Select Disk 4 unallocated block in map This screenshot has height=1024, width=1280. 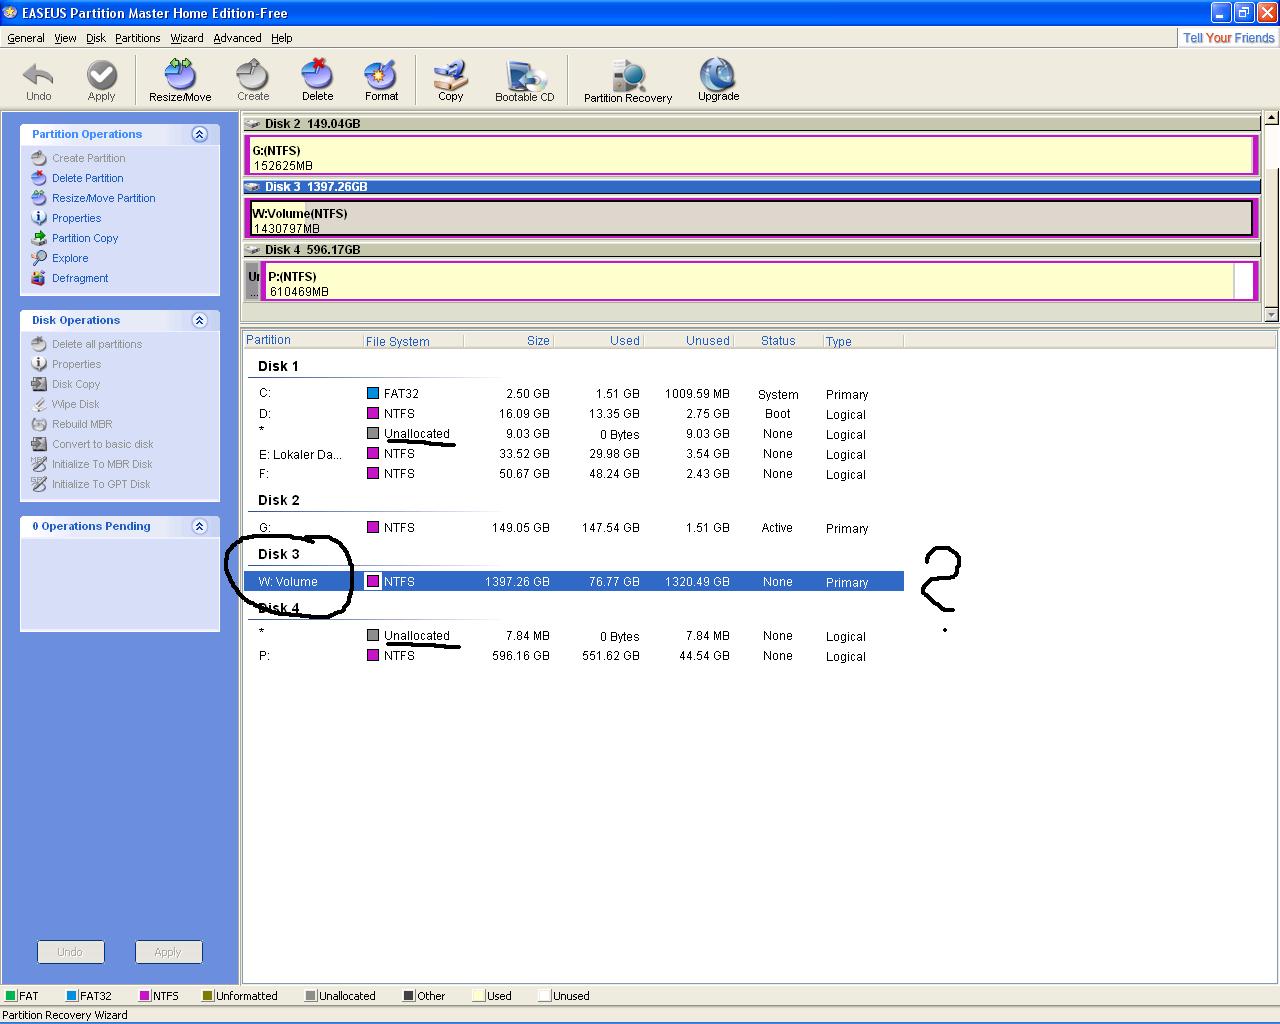pyautogui.click(x=253, y=282)
